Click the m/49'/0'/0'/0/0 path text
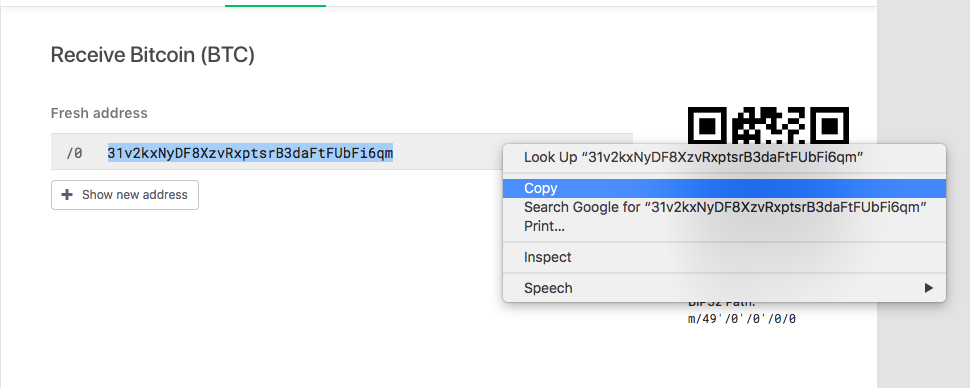 pos(742,320)
